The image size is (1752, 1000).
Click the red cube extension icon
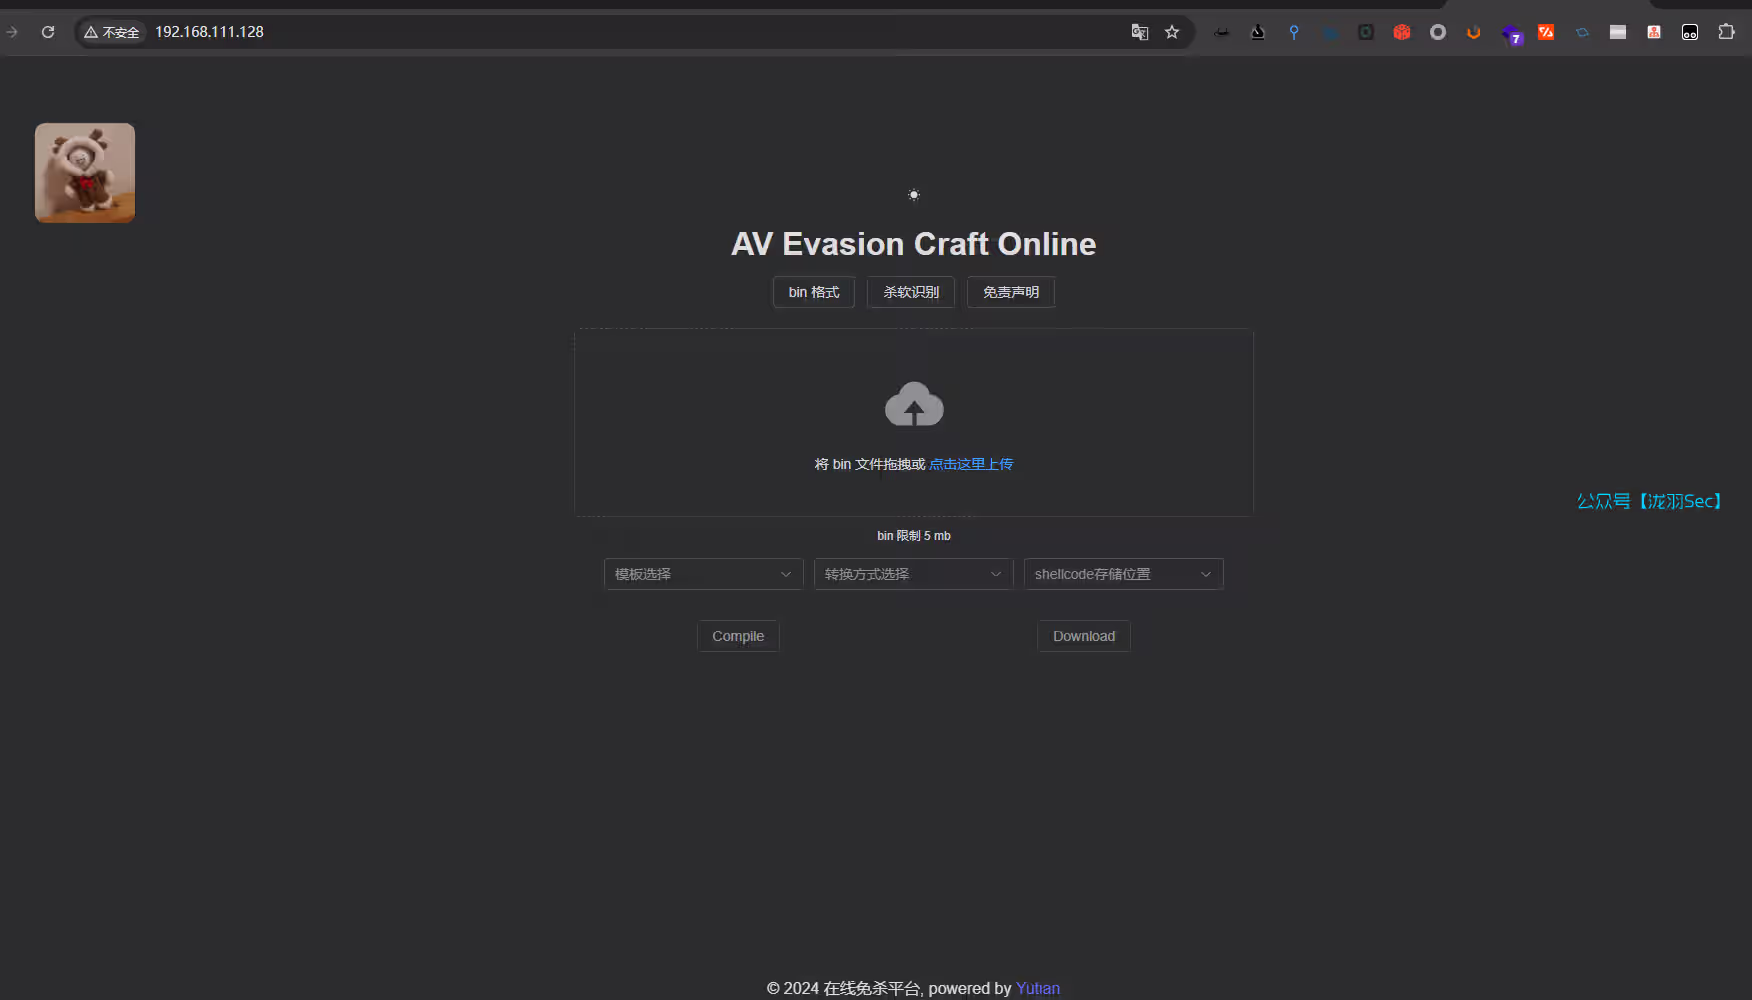point(1402,32)
